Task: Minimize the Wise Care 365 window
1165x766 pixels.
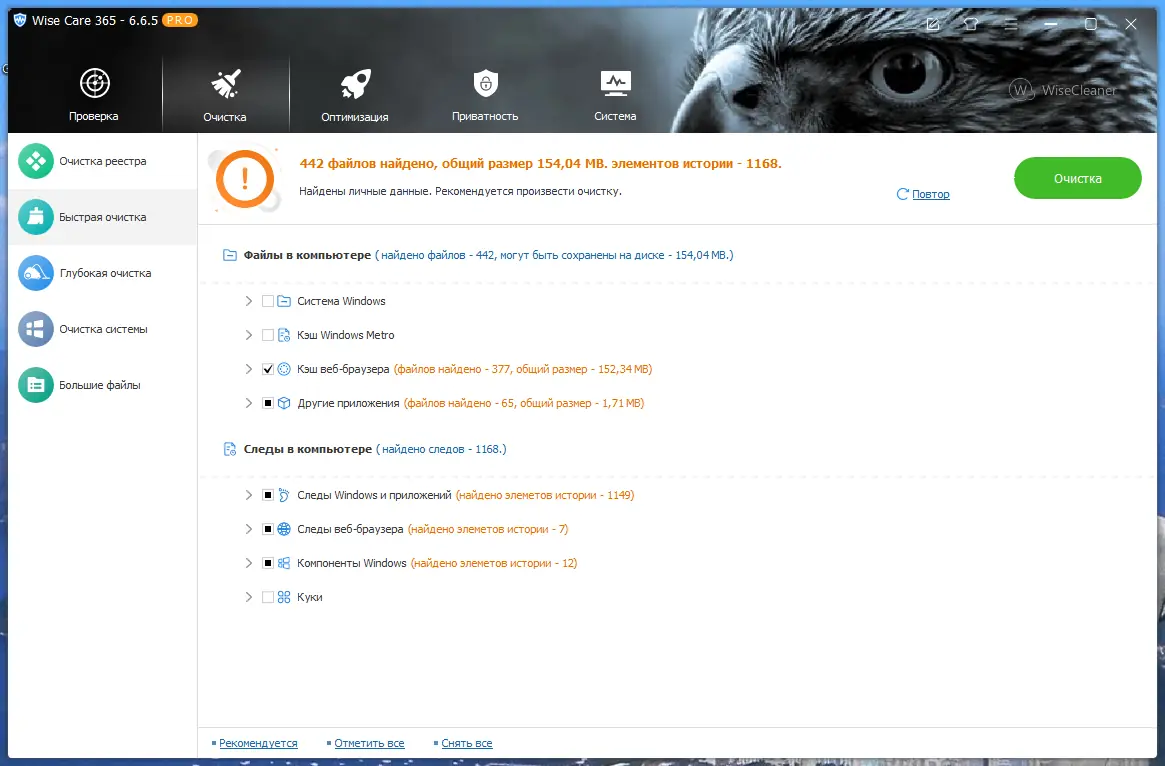Action: [1051, 25]
